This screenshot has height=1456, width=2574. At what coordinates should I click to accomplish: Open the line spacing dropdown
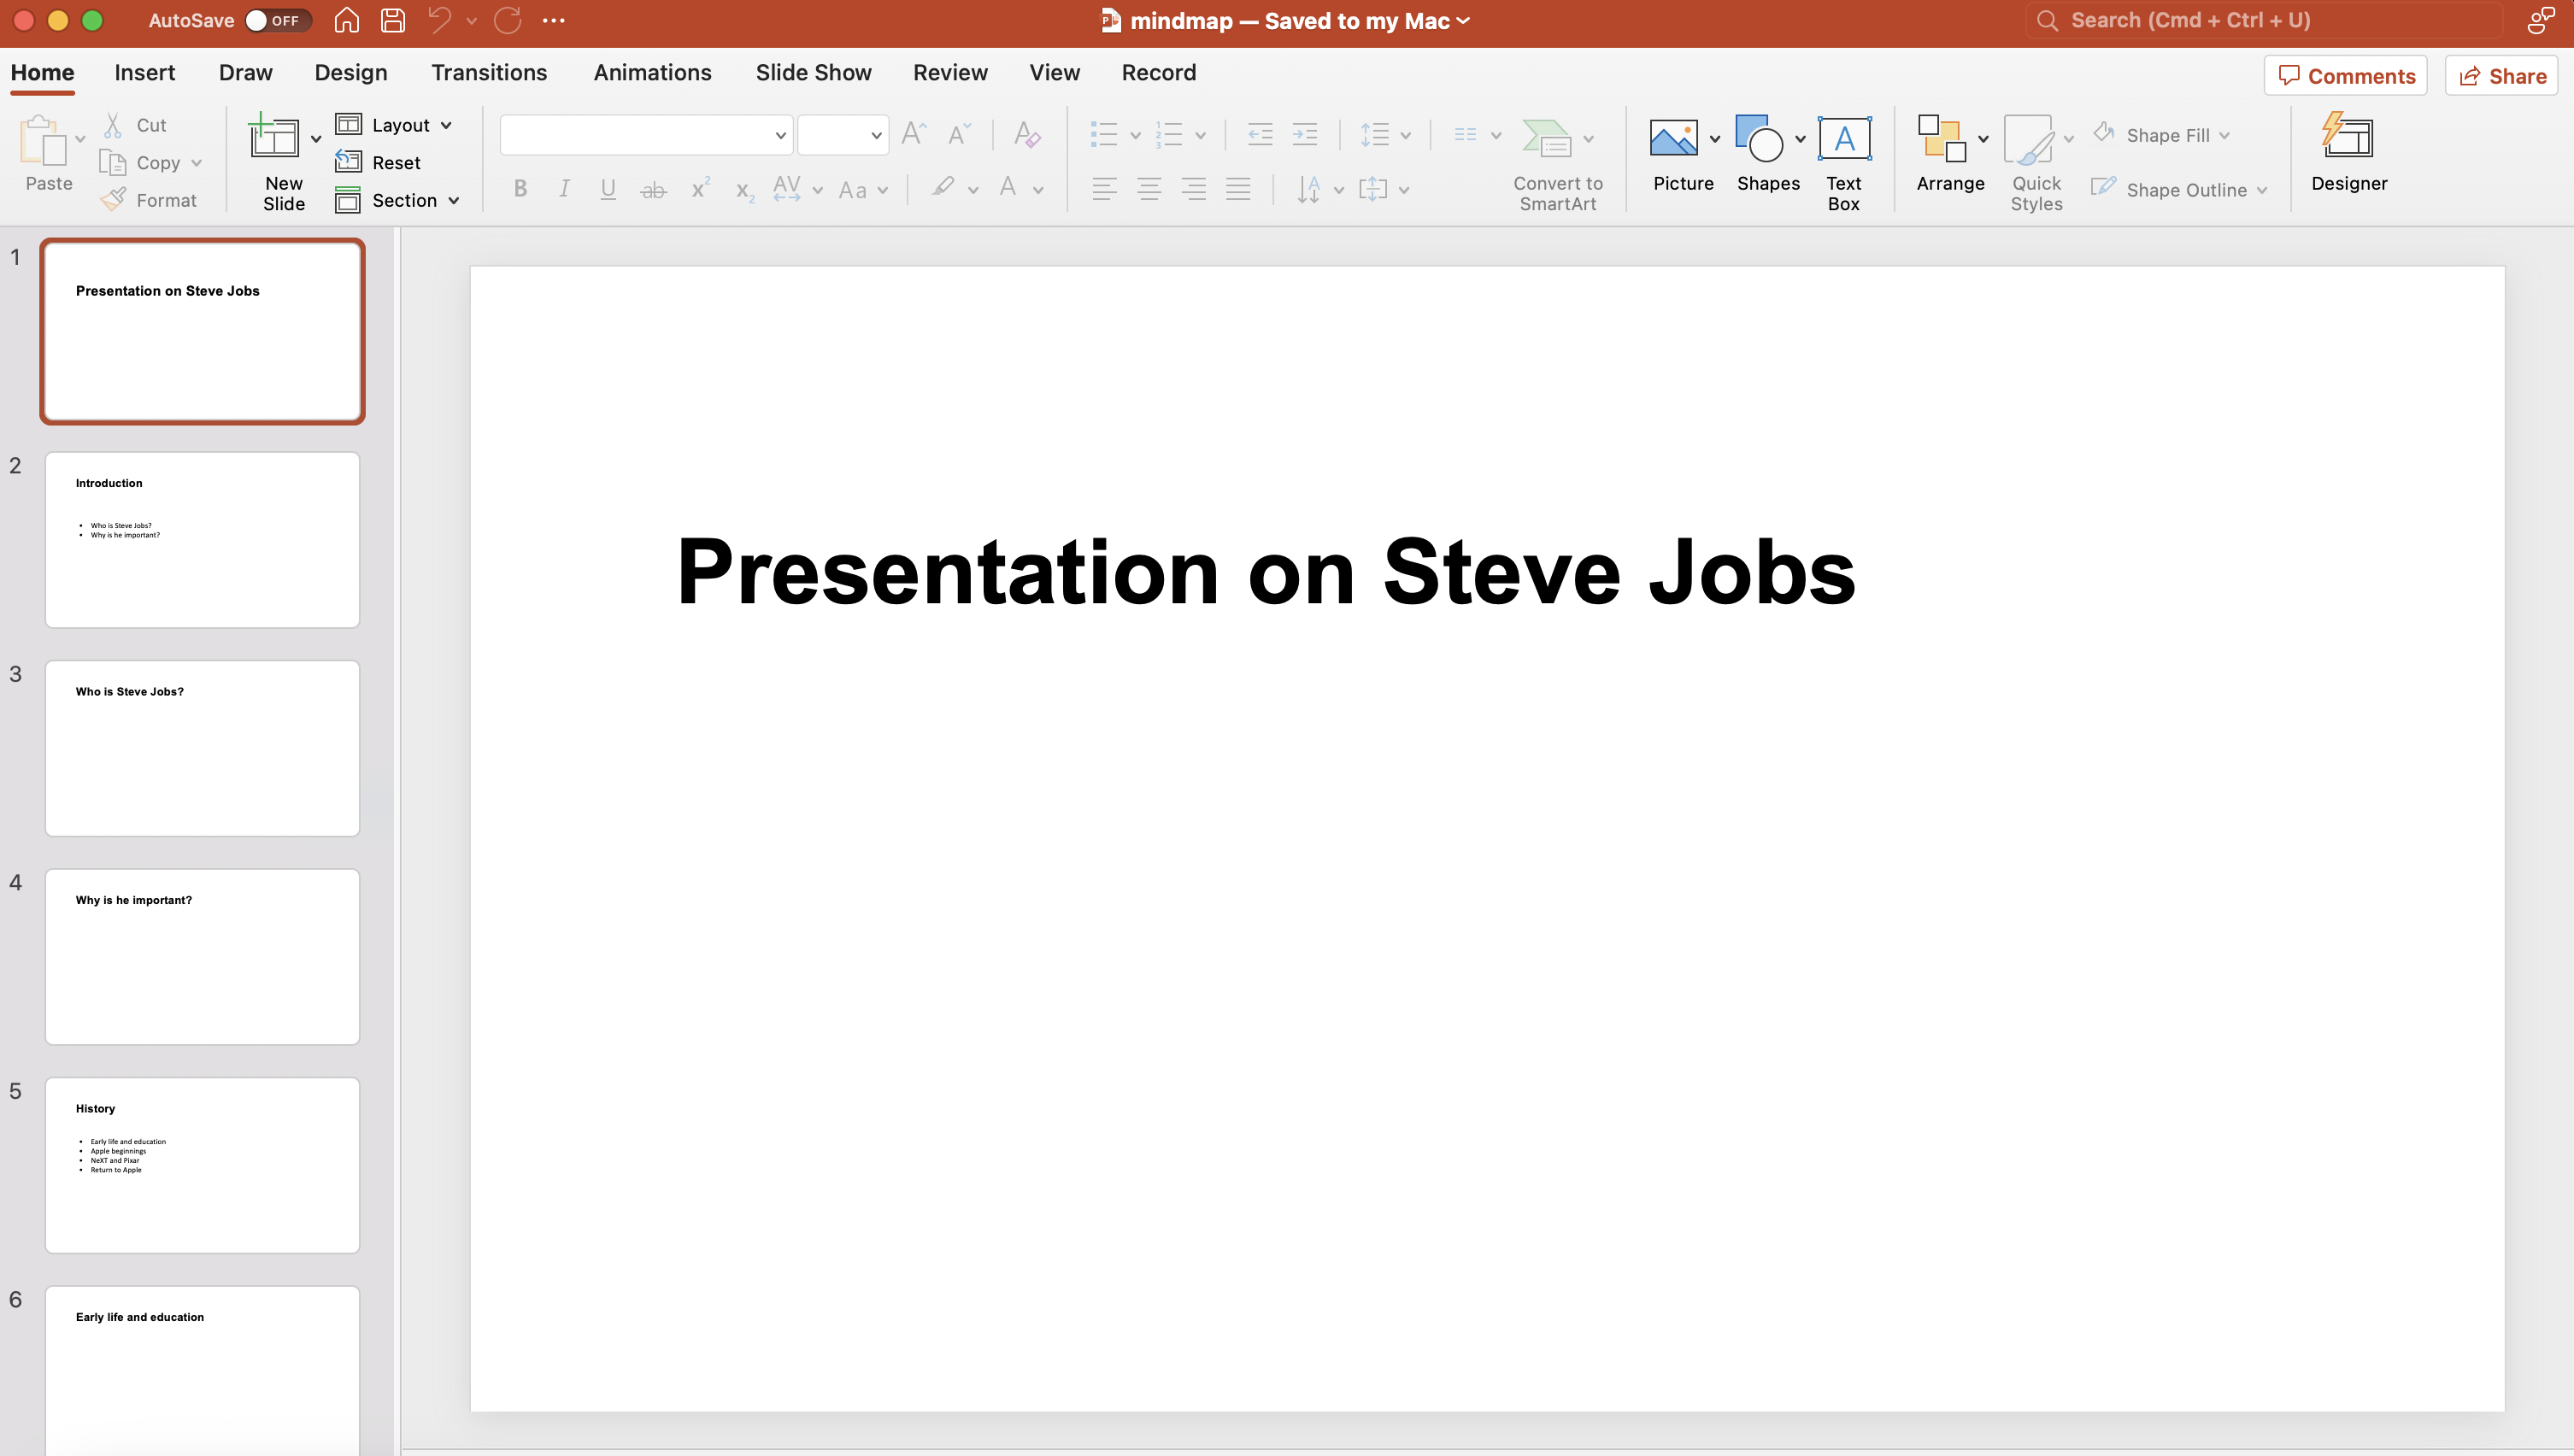[x=1405, y=135]
